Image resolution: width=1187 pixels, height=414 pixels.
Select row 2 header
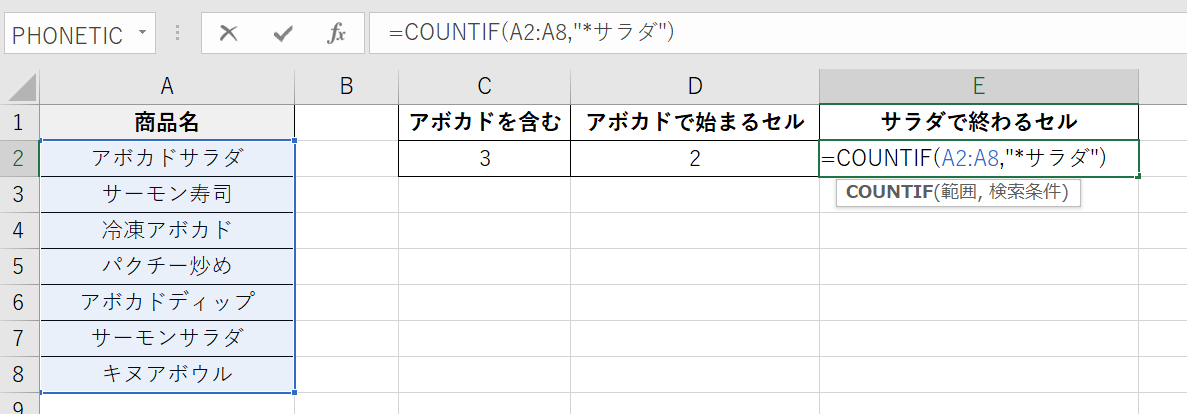pyautogui.click(x=20, y=158)
